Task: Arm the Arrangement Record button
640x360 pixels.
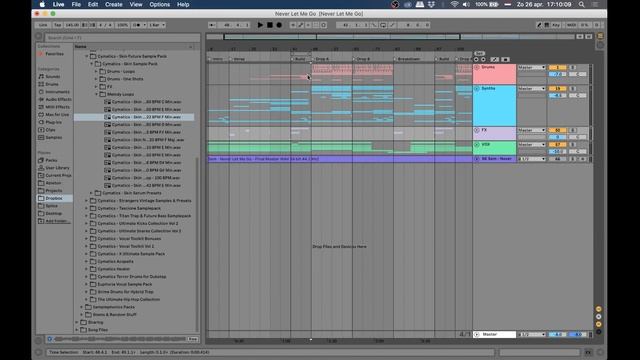Action: pos(279,25)
